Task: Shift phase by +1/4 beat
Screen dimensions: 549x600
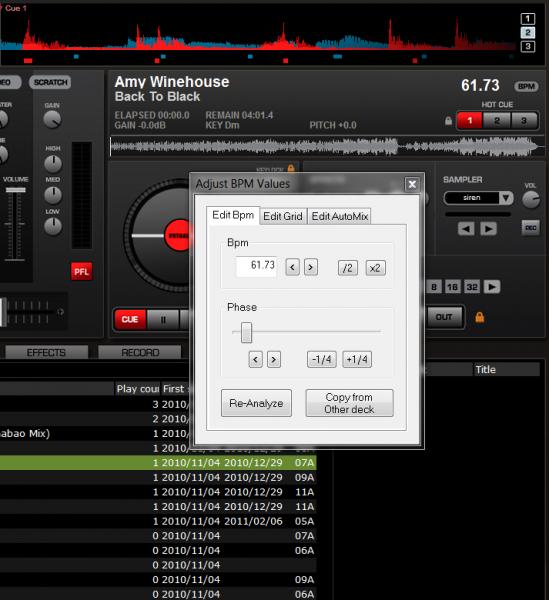Action: click(x=357, y=359)
